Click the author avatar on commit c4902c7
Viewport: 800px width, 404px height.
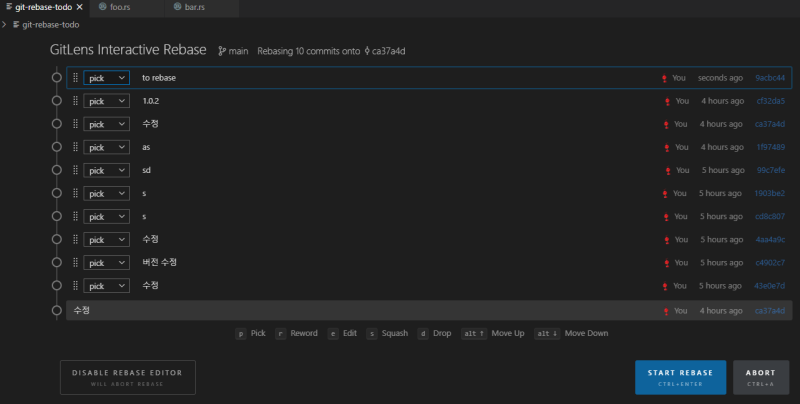click(664, 263)
